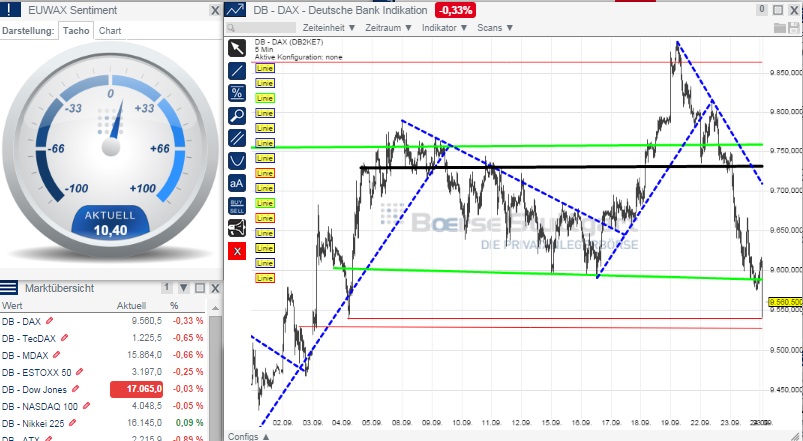803x441 pixels.
Task: Activate the magnifier zoom tool
Action: pyautogui.click(x=237, y=116)
